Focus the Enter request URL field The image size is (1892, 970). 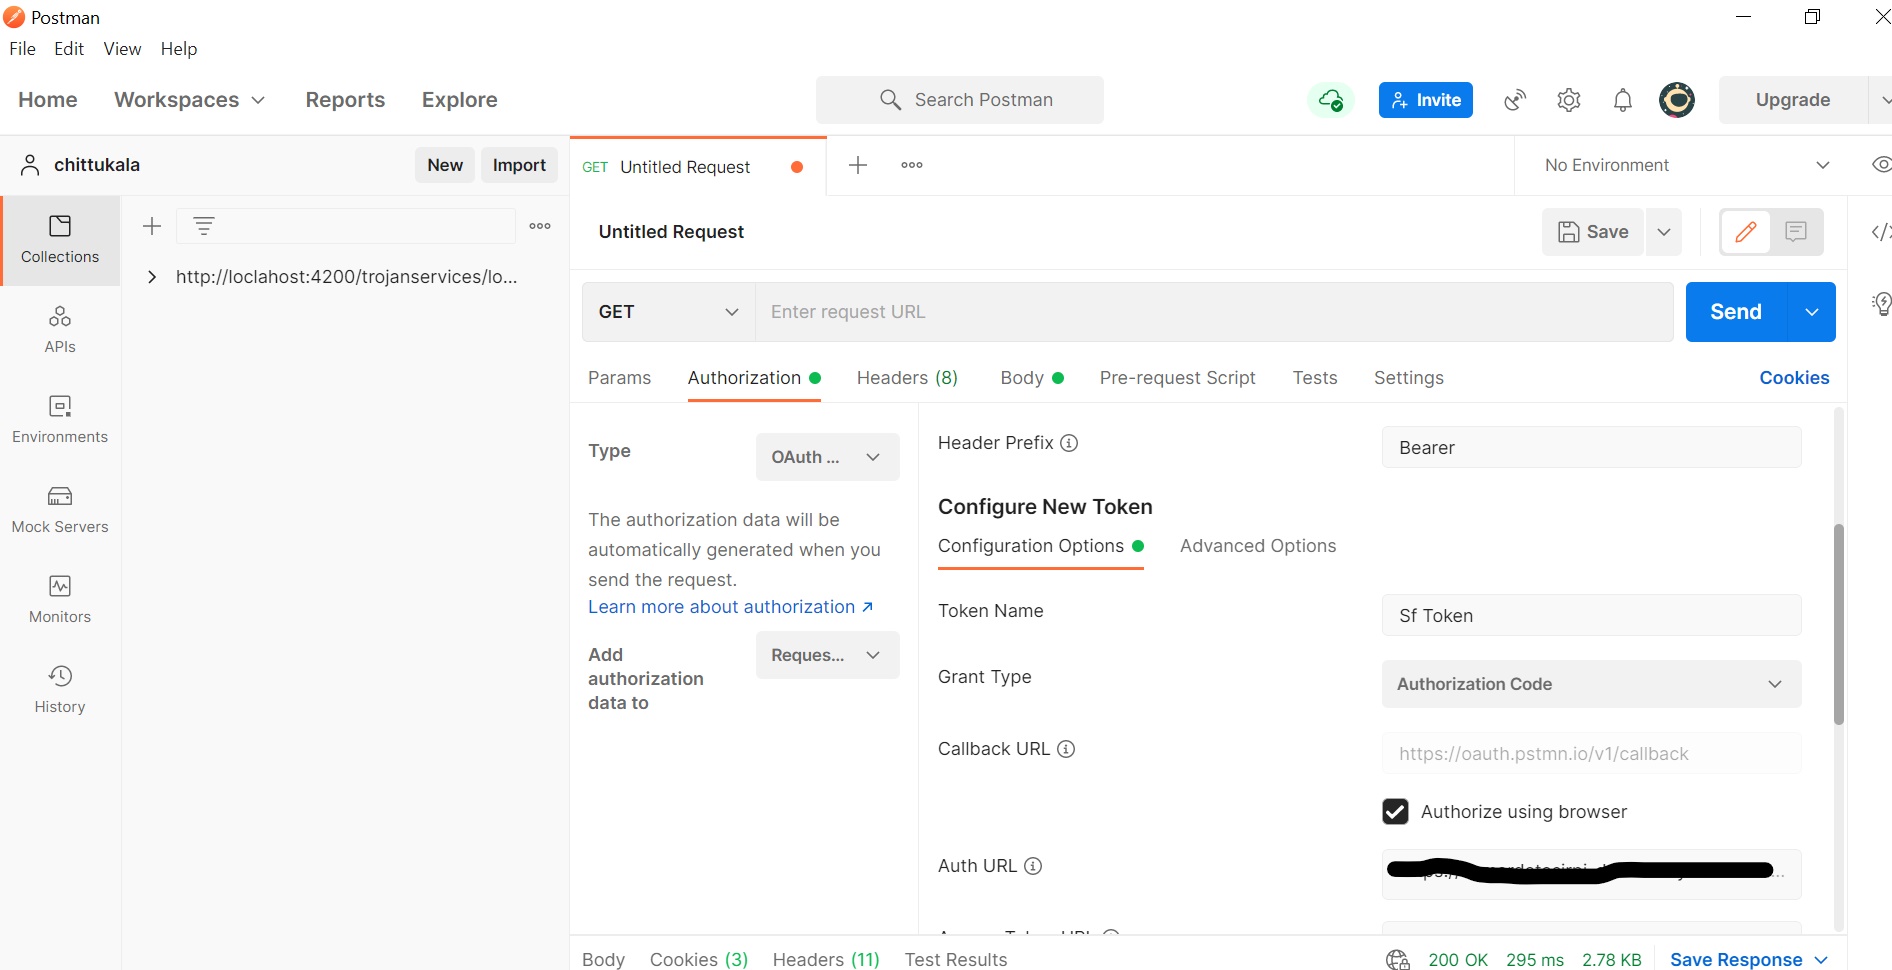[1214, 312]
